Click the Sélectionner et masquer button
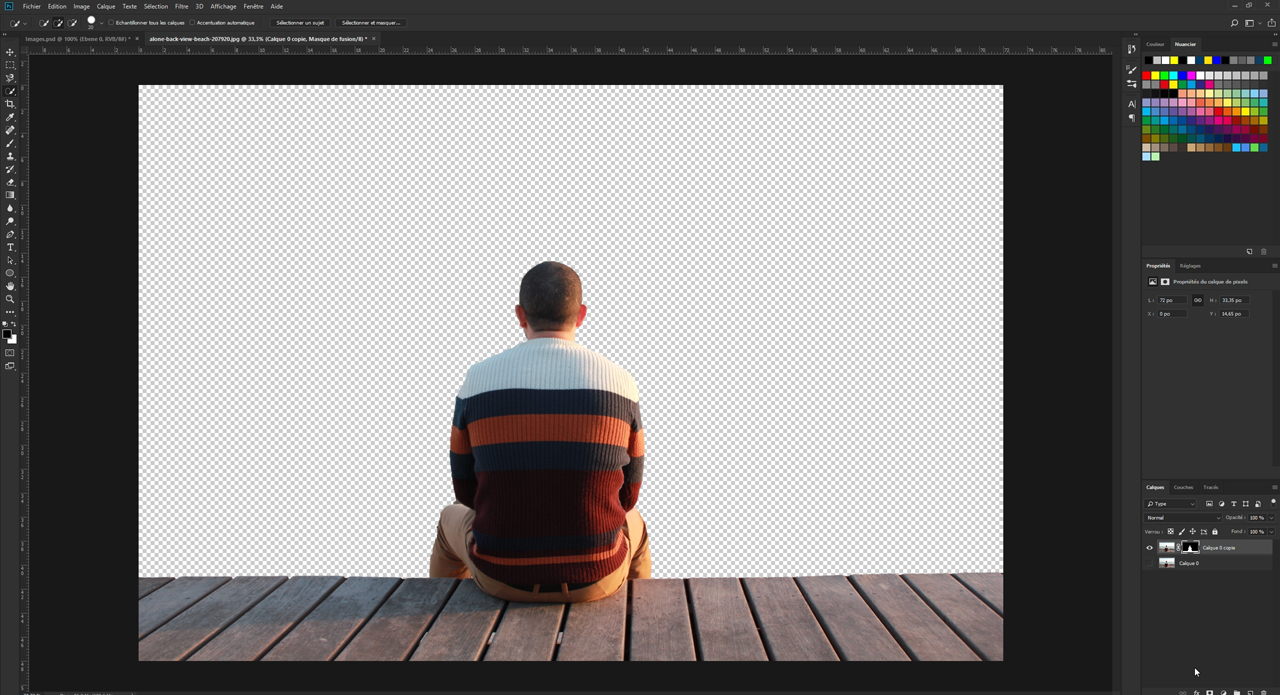This screenshot has height=695, width=1280. click(x=371, y=23)
